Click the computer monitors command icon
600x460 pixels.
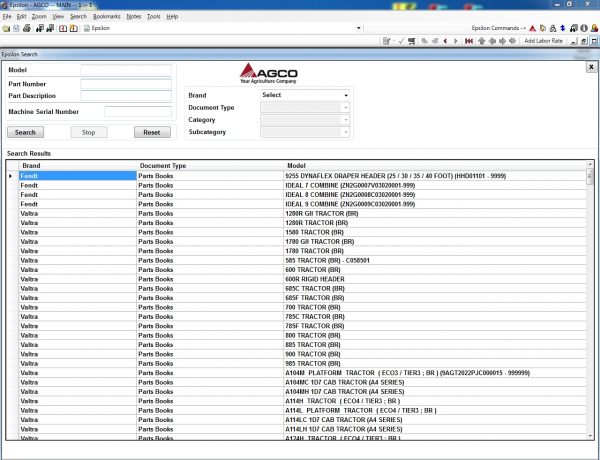[x=574, y=28]
